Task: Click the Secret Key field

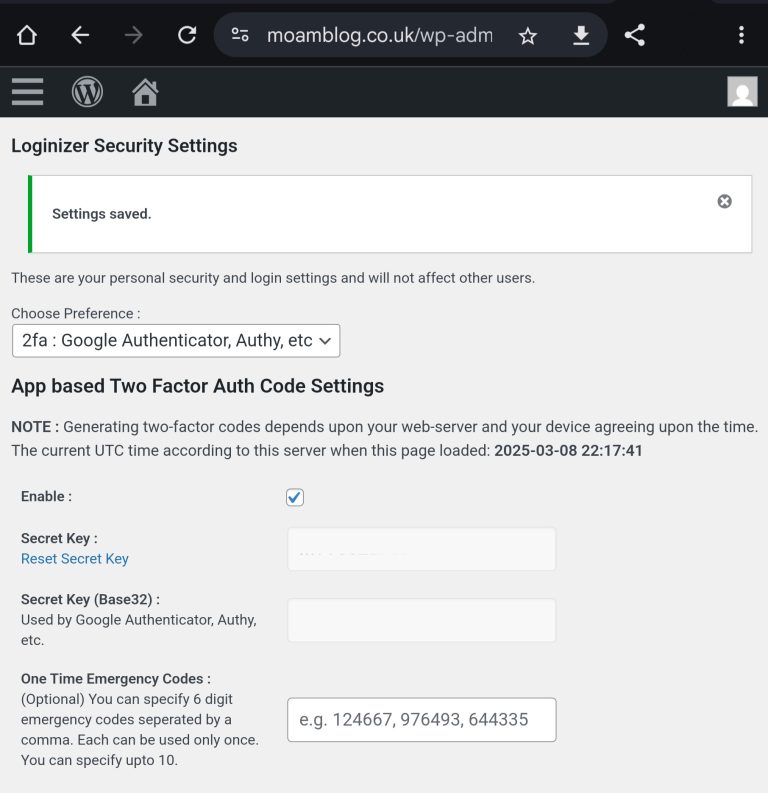Action: [421, 549]
